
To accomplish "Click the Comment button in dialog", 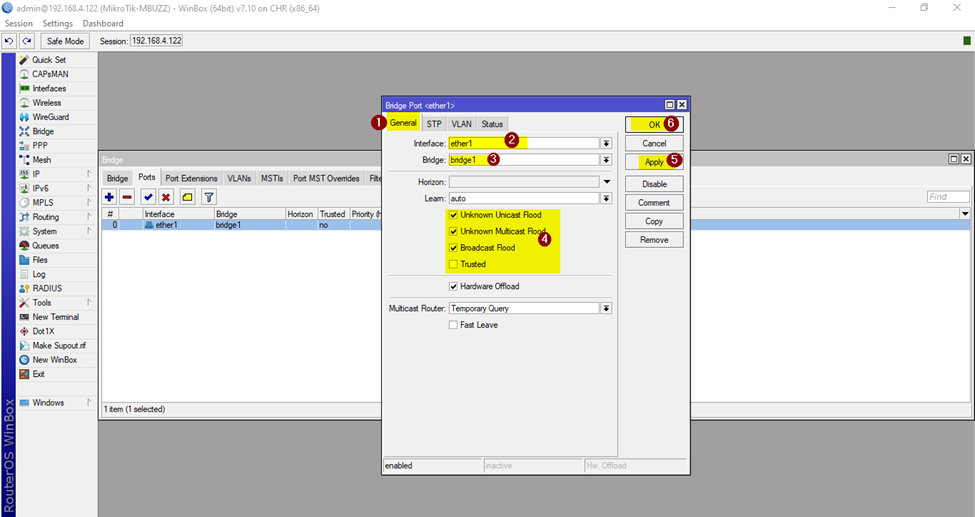I will tap(654, 203).
